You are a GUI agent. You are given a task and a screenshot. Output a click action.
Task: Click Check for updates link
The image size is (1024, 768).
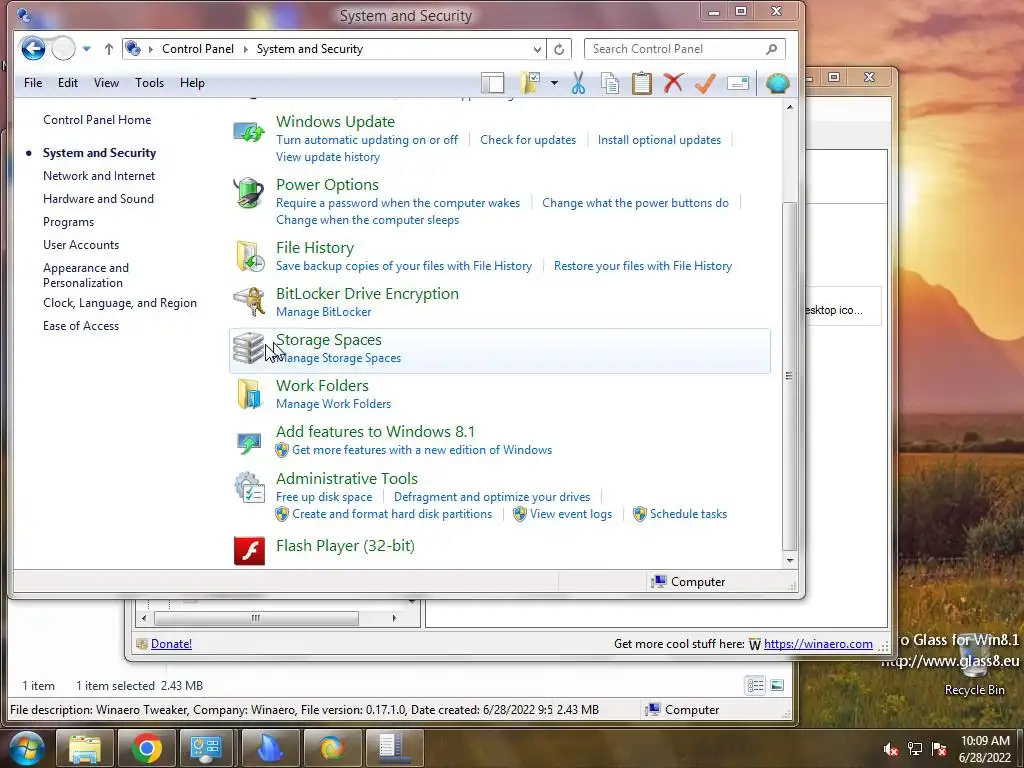tap(528, 140)
